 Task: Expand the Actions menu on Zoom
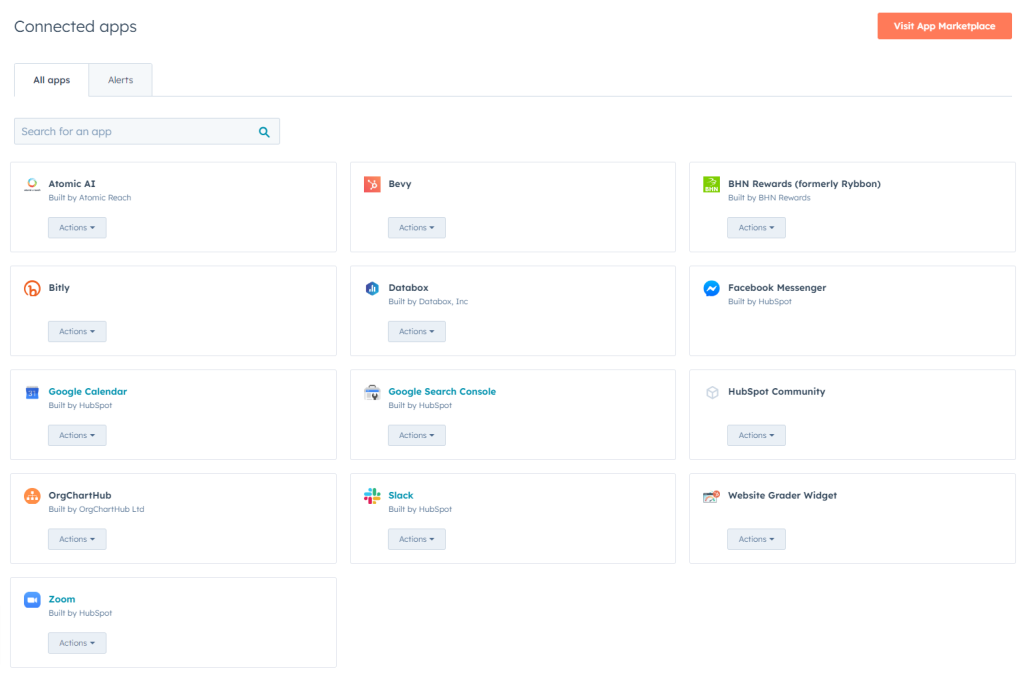tap(77, 643)
